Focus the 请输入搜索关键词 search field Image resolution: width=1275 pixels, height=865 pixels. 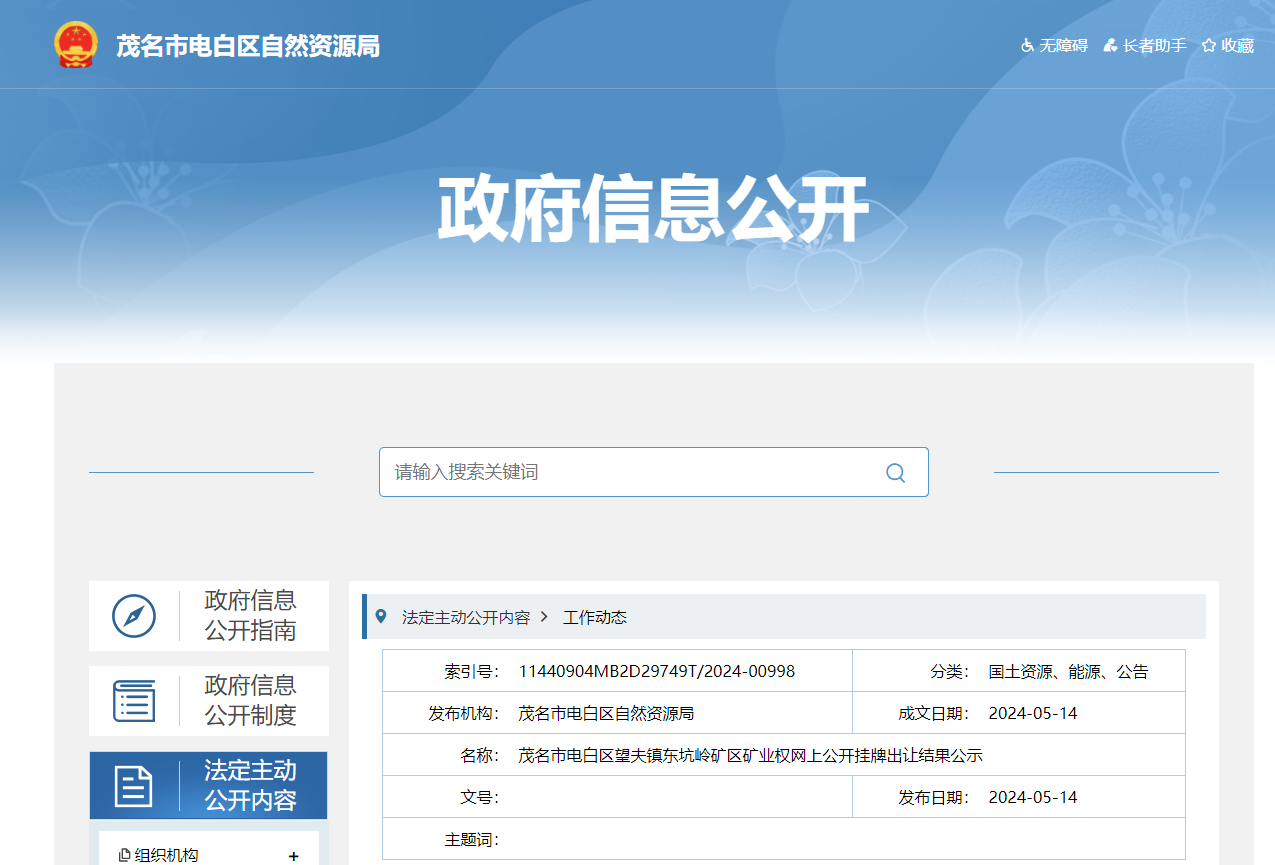tap(654, 472)
